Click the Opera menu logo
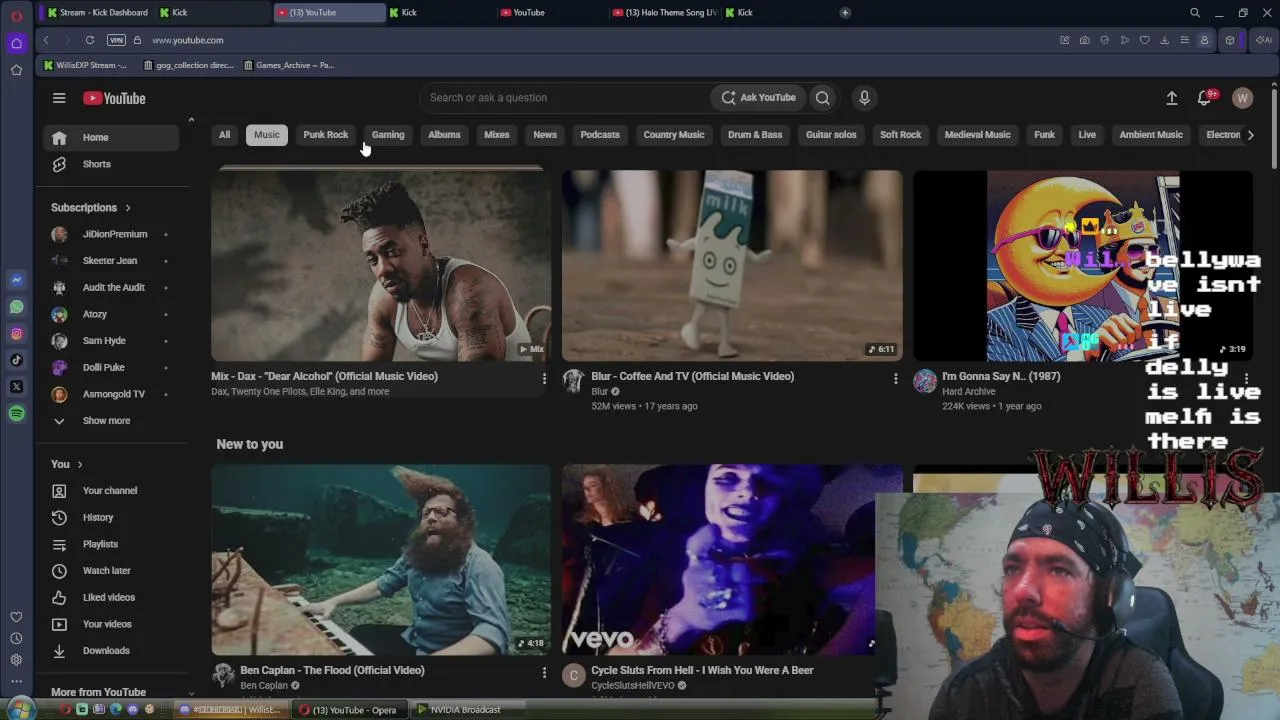The image size is (1280, 720). (x=16, y=16)
